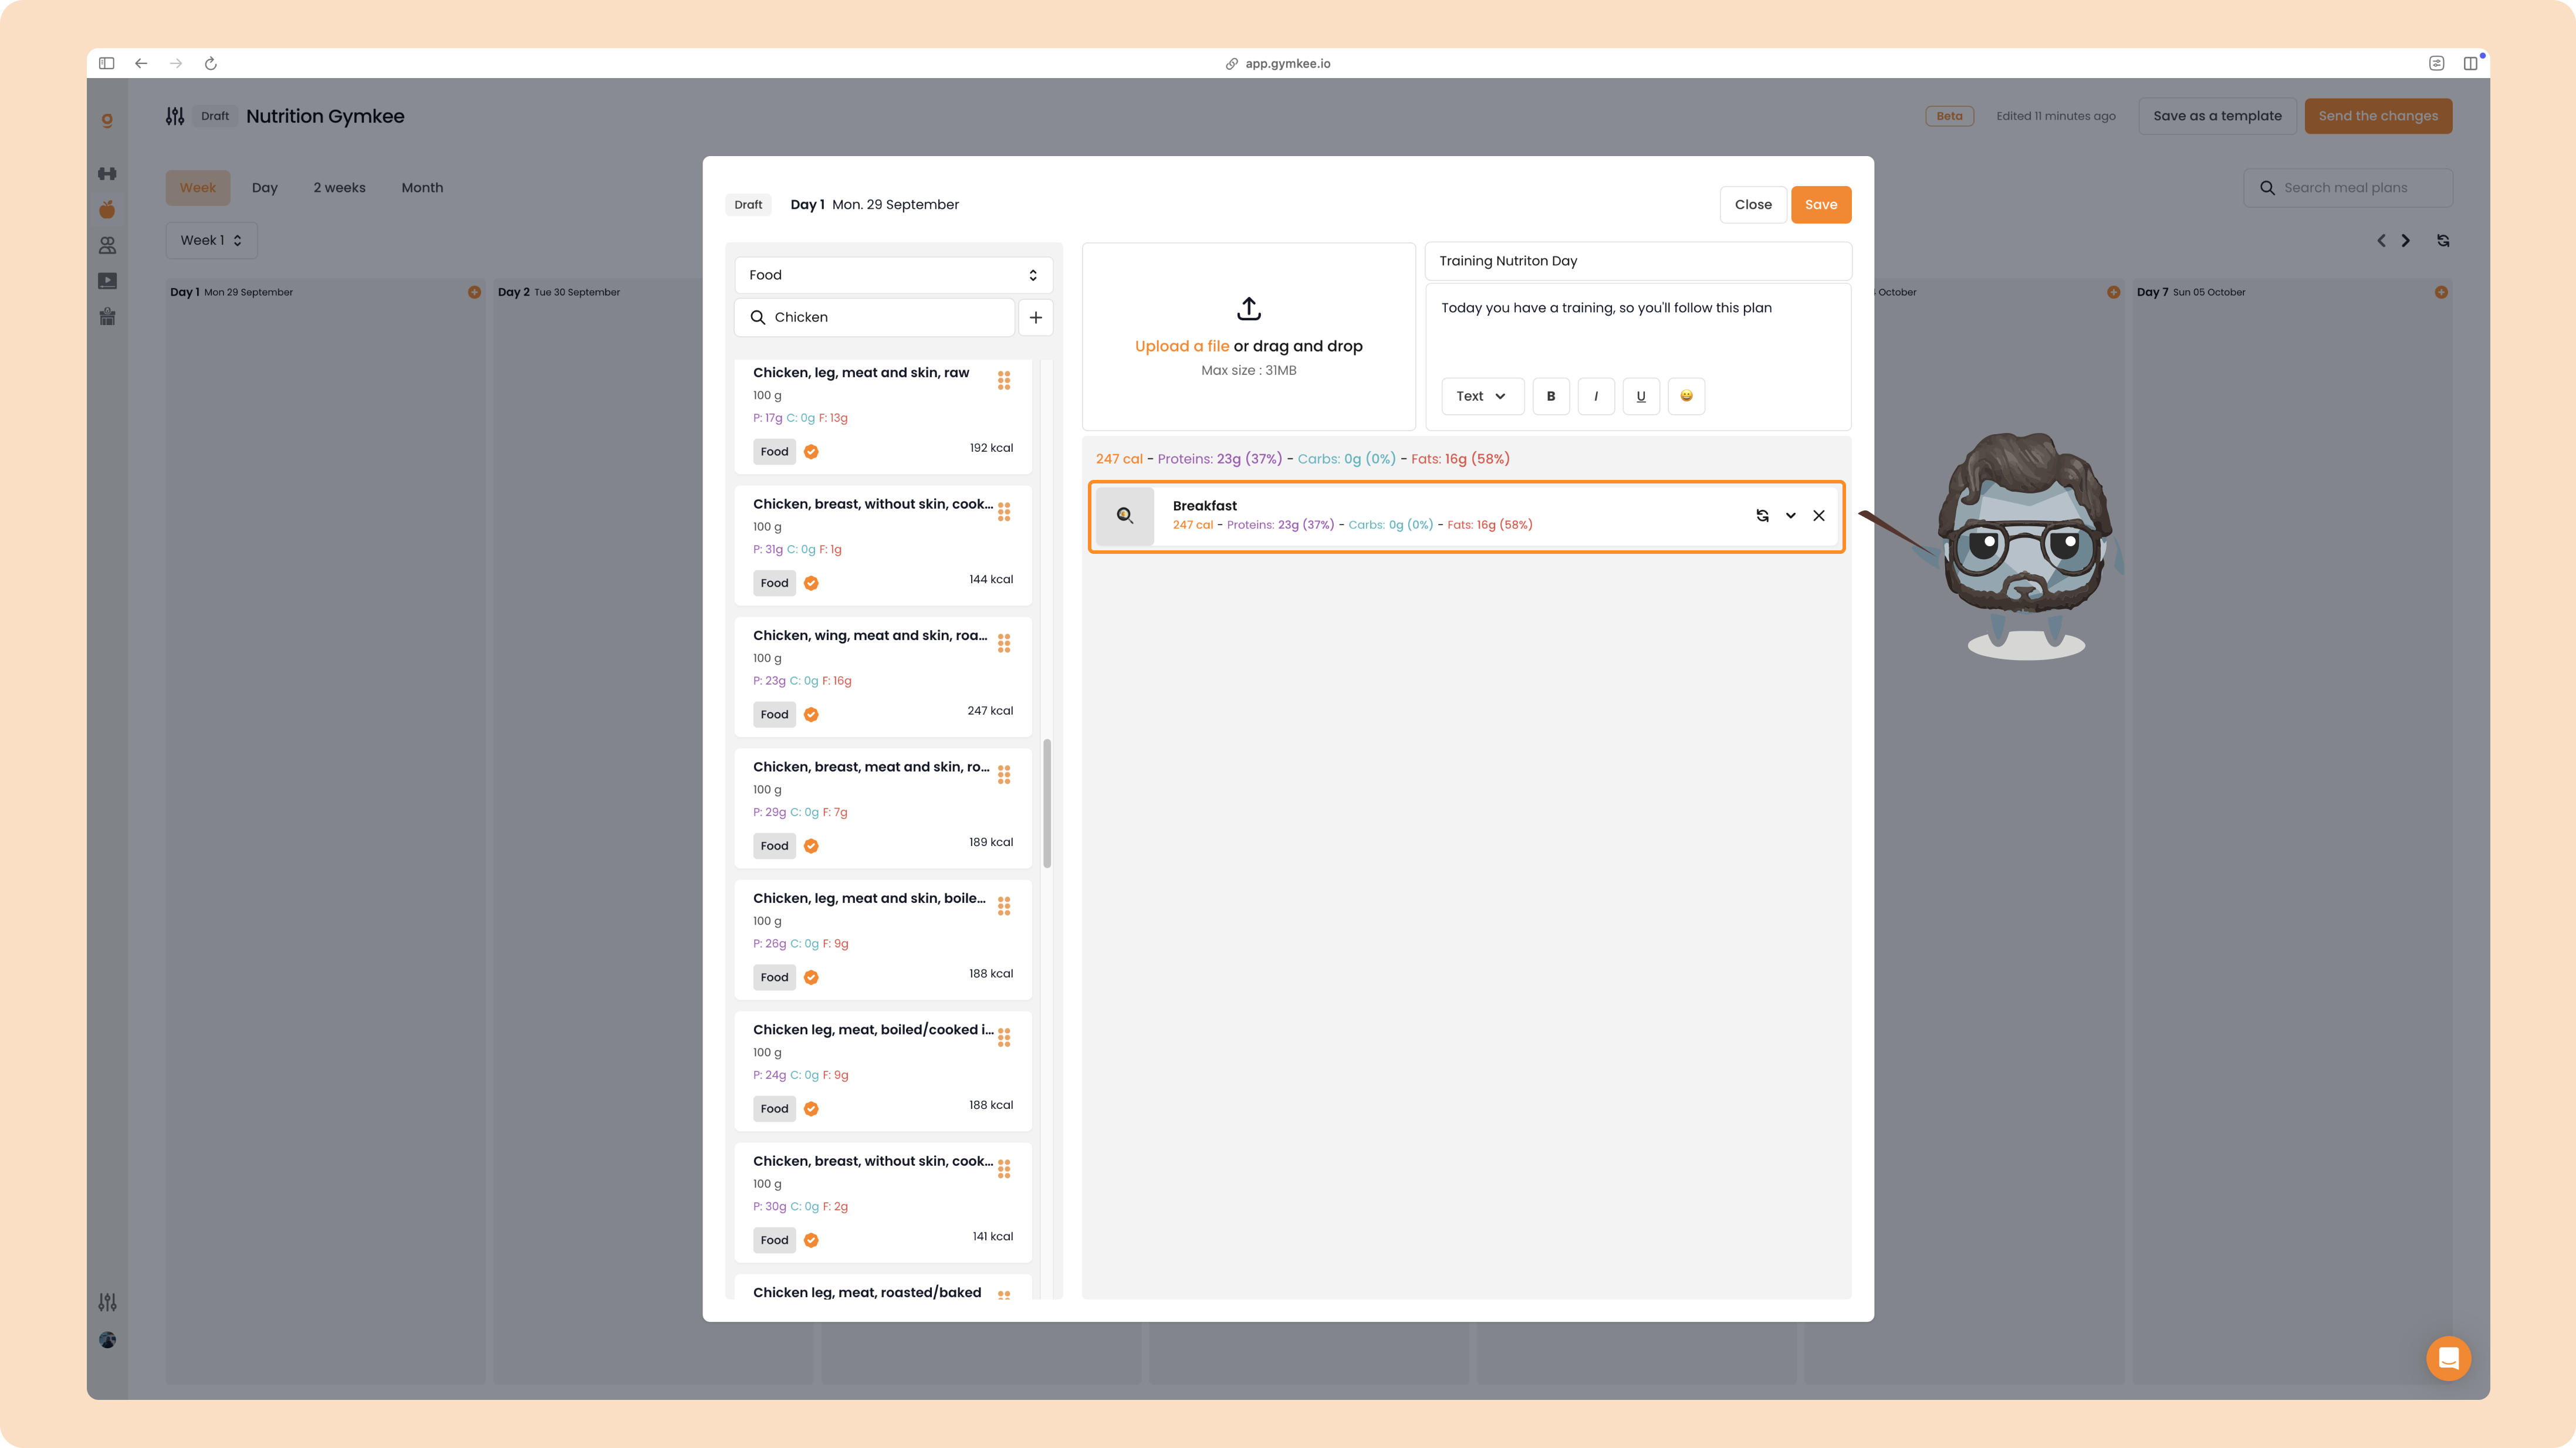Viewport: 2576px width, 1448px height.
Task: Switch to Month view tab
Action: coord(422,188)
